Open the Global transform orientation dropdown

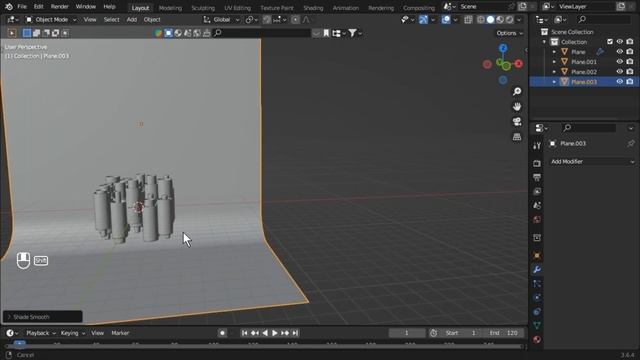click(x=222, y=20)
